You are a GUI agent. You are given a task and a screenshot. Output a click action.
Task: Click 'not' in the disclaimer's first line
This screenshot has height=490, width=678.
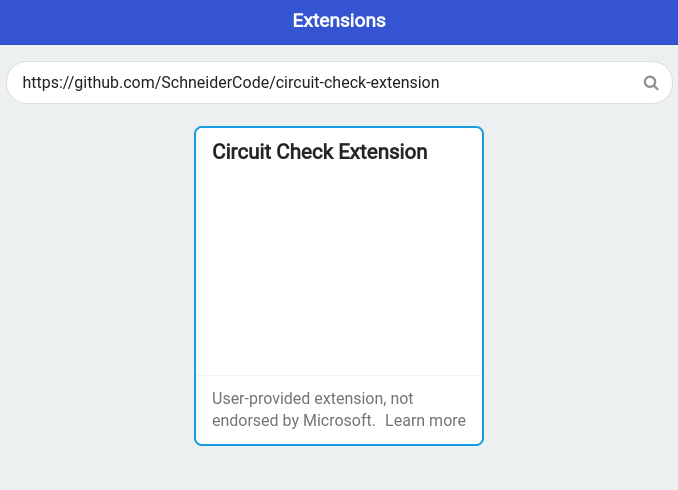pyautogui.click(x=402, y=398)
